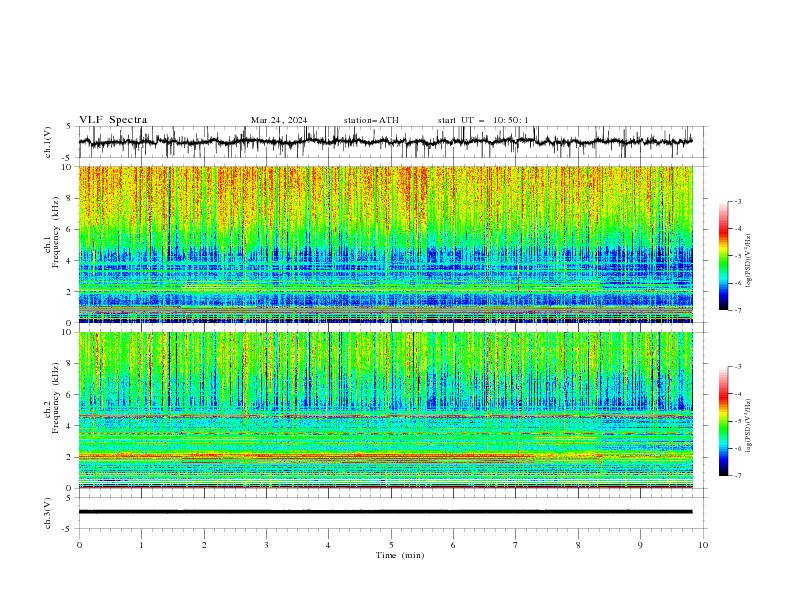This screenshot has width=792, height=612.
Task: Click the time axis tick label "0"
Action: (79, 545)
